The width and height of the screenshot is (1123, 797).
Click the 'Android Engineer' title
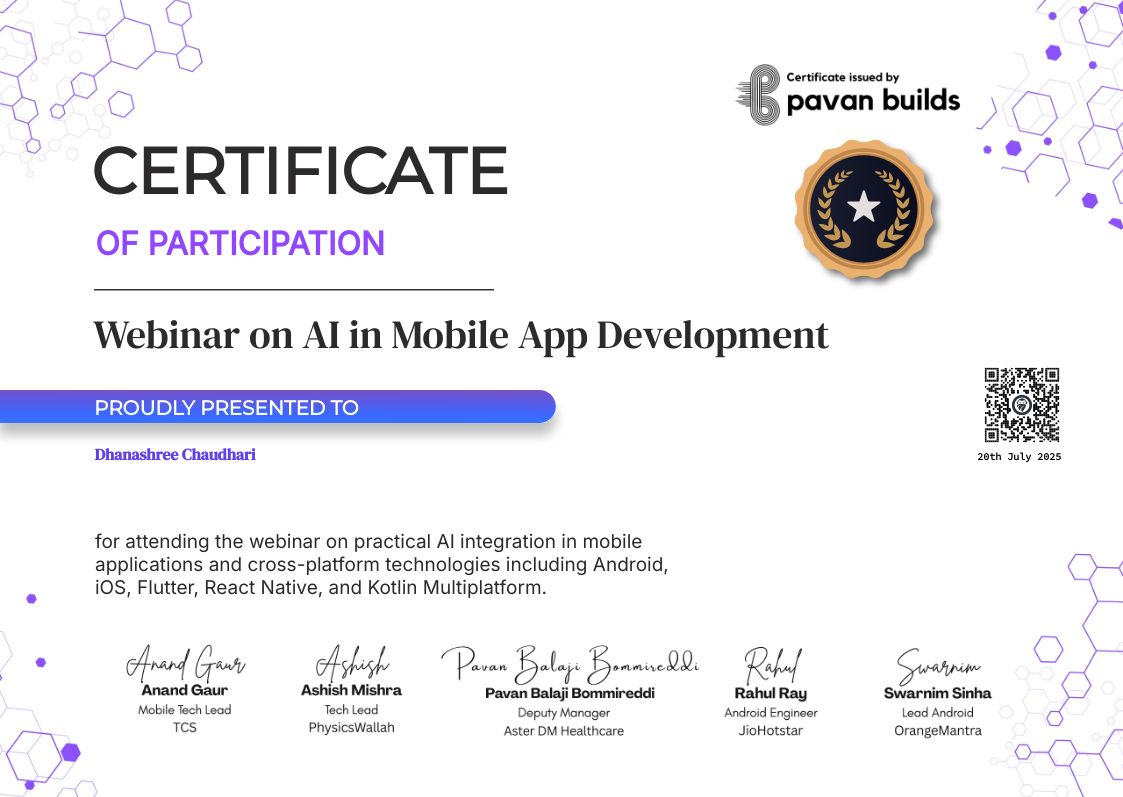pyautogui.click(x=771, y=713)
